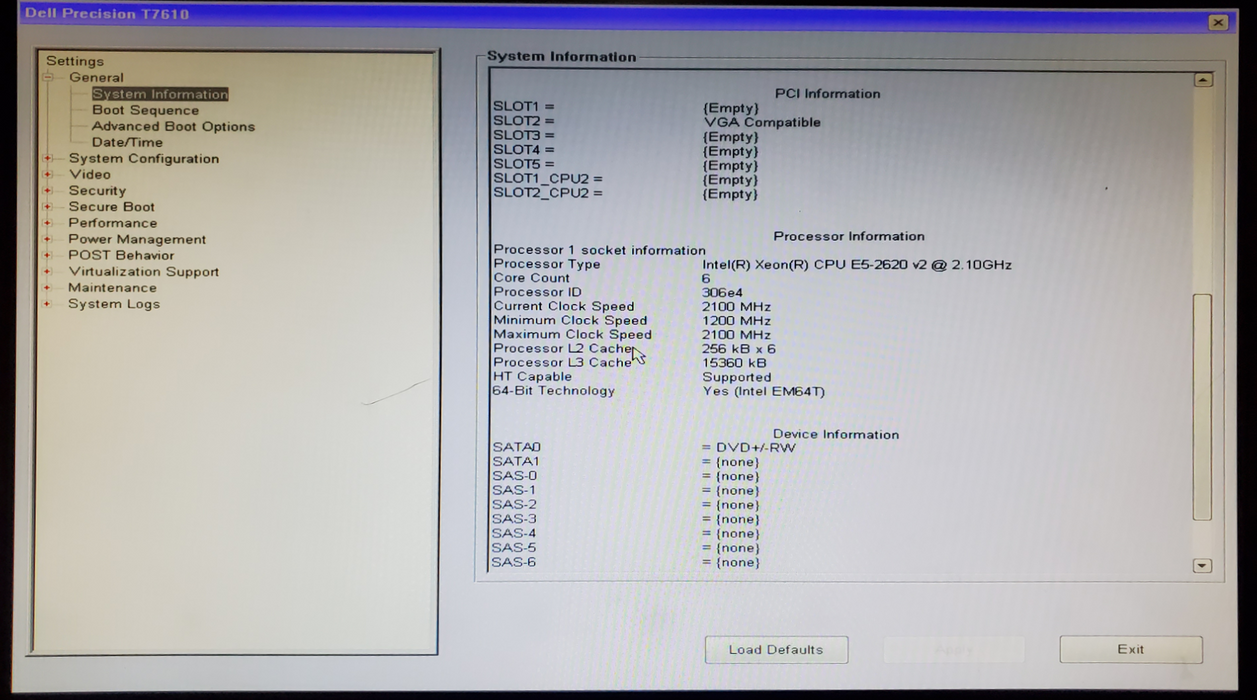Expand the System Configuration tree node
This screenshot has width=1257, height=700.
click(48, 159)
